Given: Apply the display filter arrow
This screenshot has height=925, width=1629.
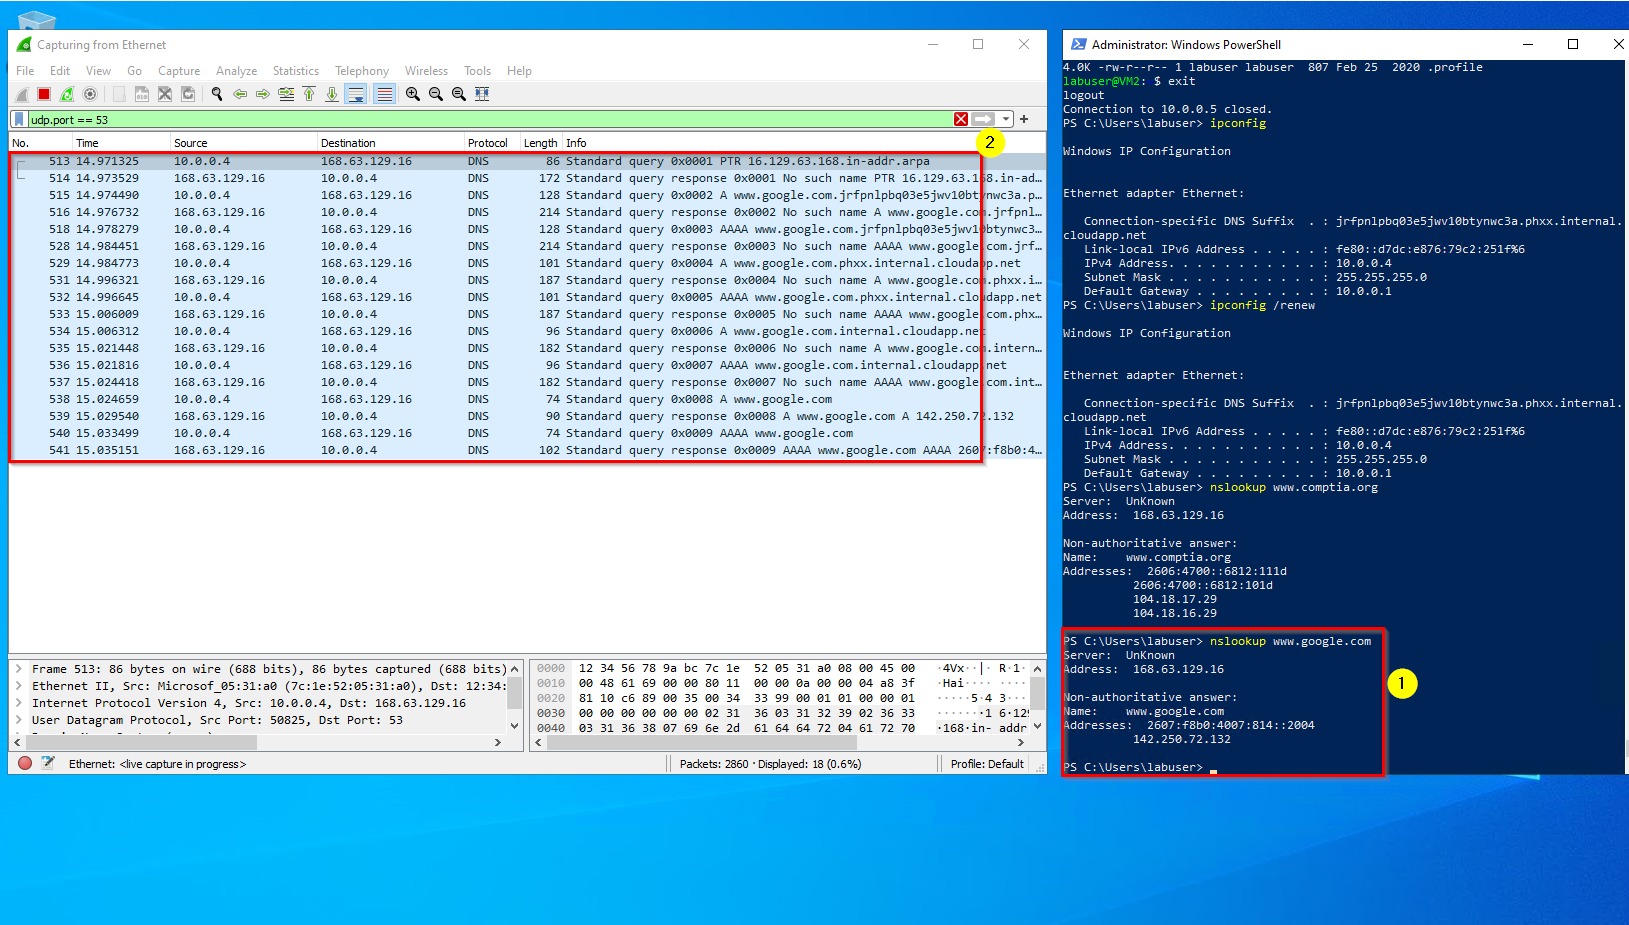Looking at the screenshot, I should (984, 119).
